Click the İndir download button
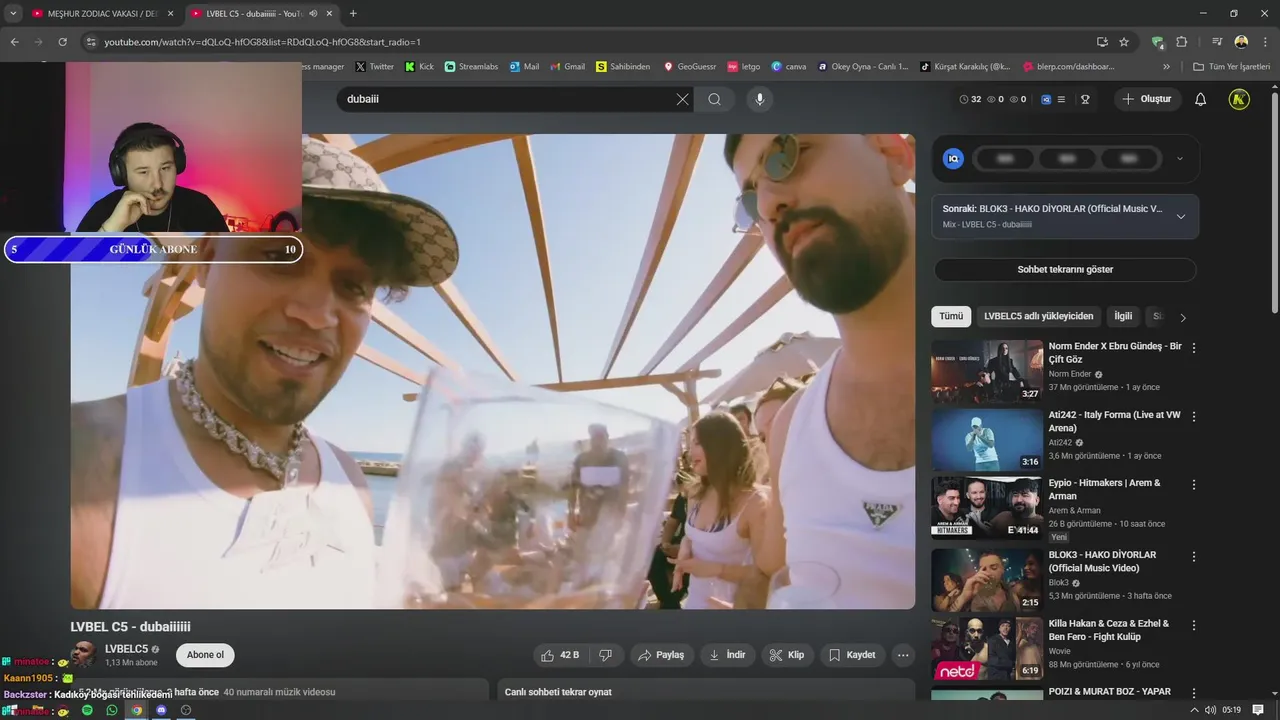This screenshot has height=720, width=1280. 727,655
